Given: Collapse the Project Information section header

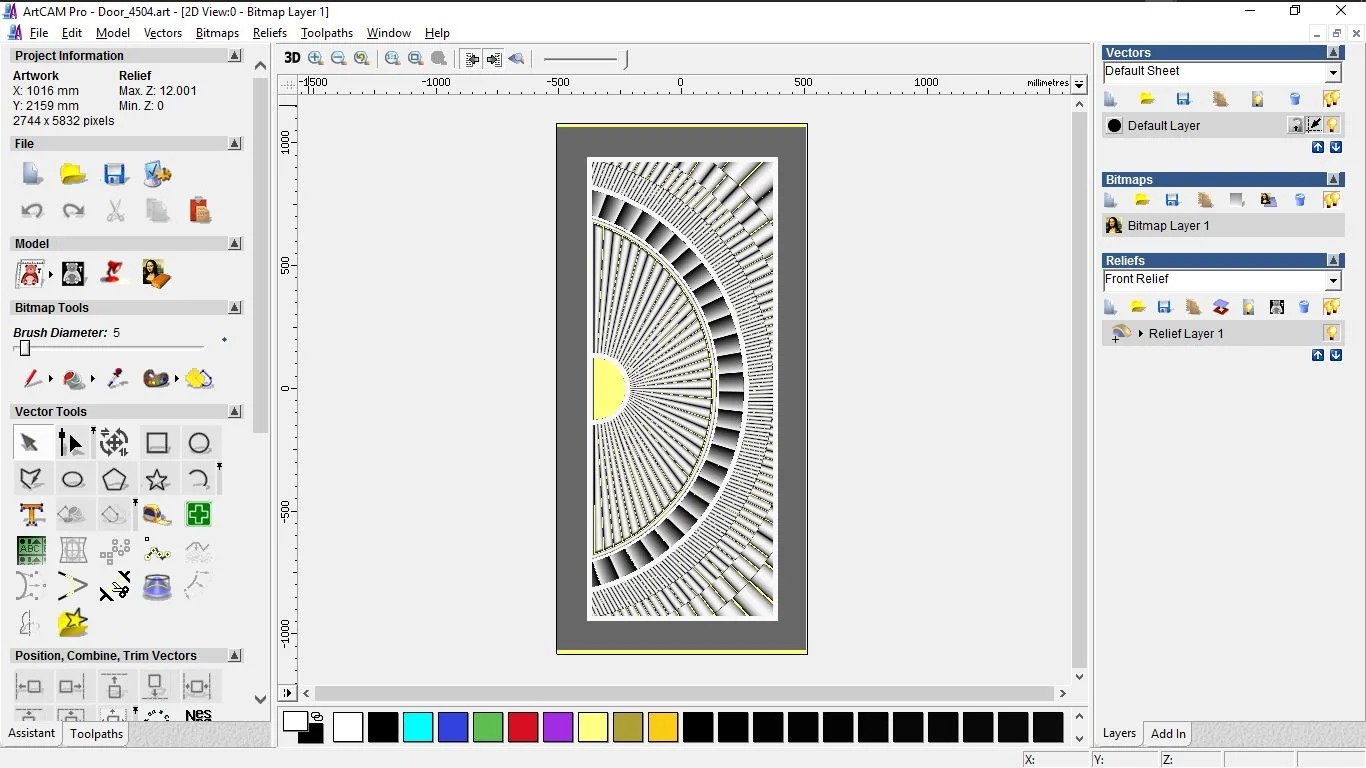Looking at the screenshot, I should [x=235, y=56].
